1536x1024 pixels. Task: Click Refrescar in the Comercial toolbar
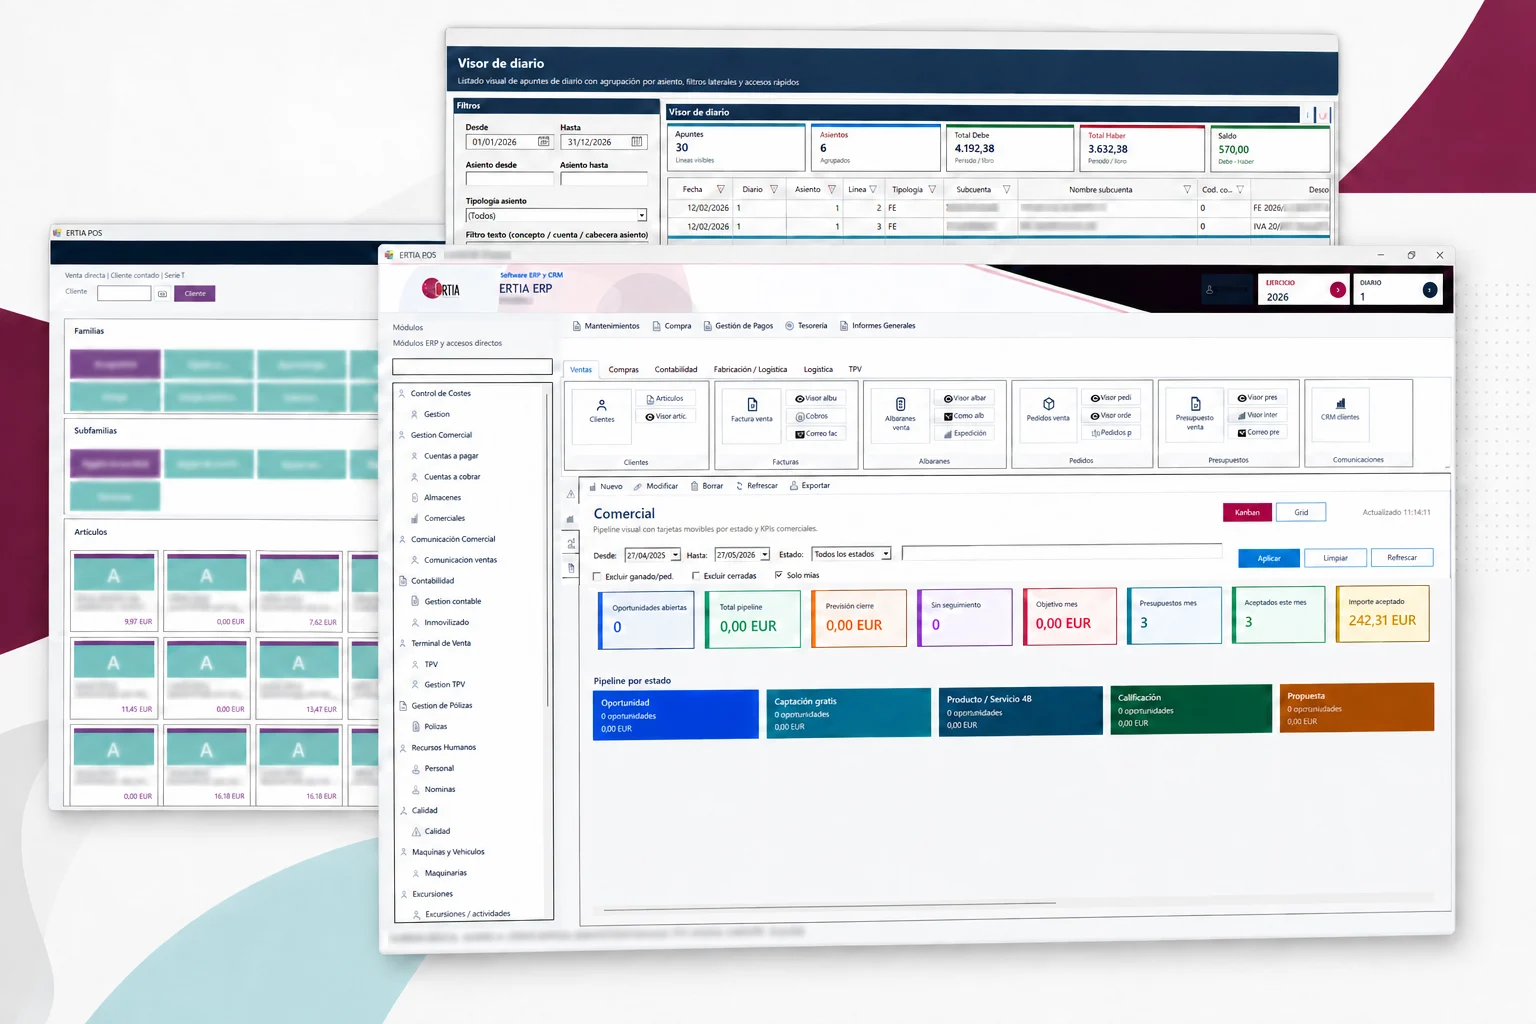pos(756,486)
